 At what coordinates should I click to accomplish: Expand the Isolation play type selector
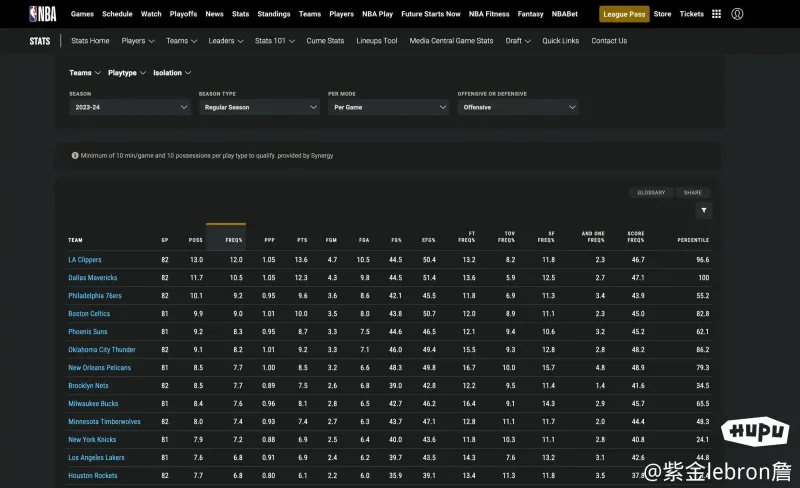click(172, 72)
